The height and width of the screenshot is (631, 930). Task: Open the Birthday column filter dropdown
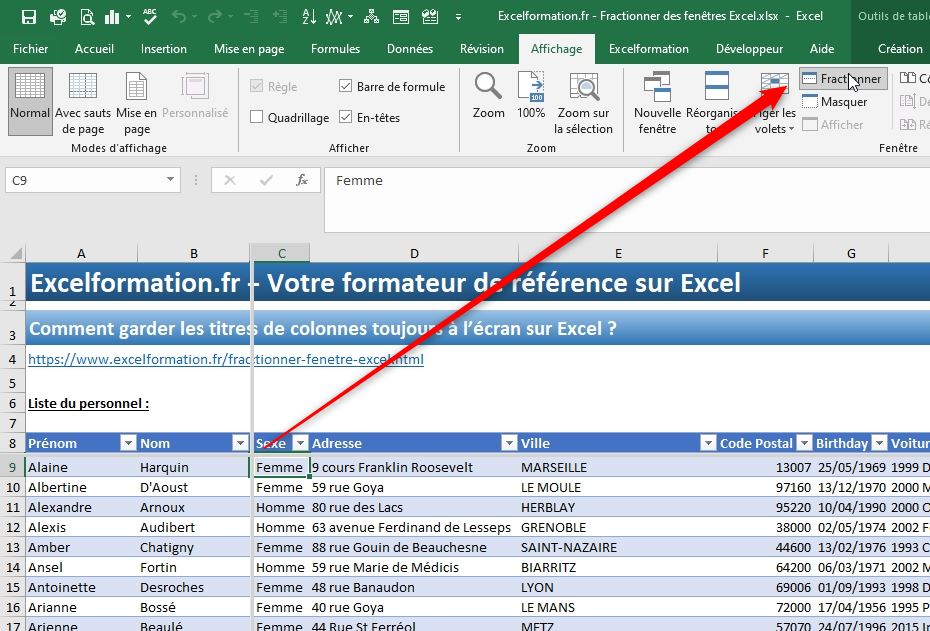click(x=880, y=443)
